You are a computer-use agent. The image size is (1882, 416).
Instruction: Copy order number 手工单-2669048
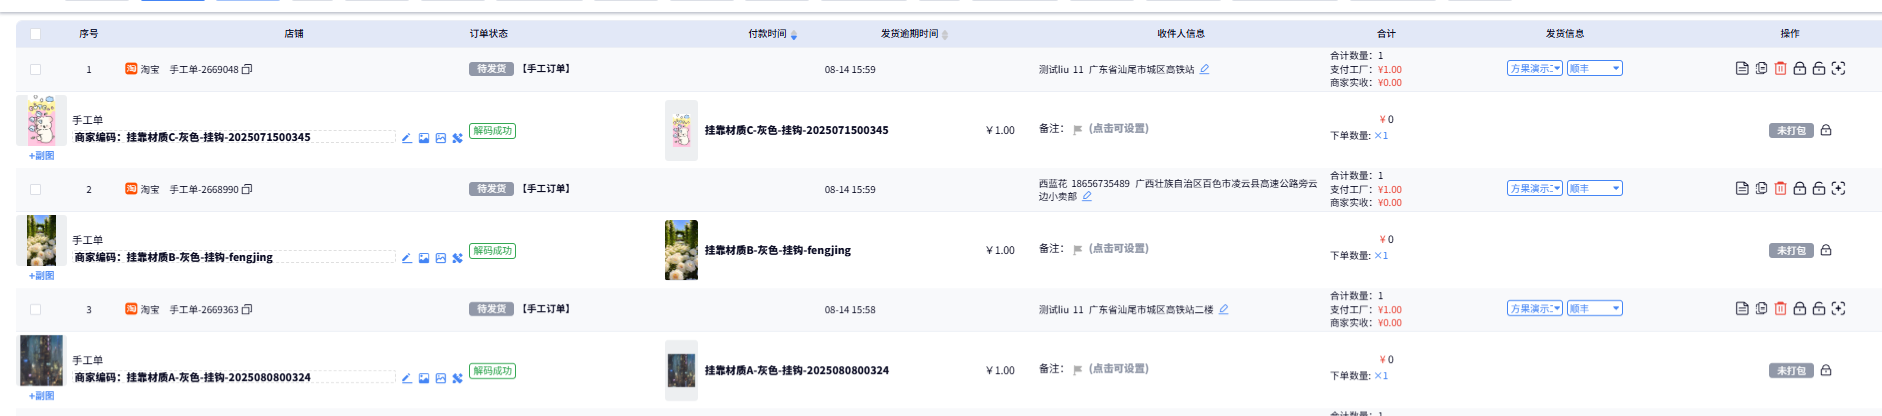247,70
